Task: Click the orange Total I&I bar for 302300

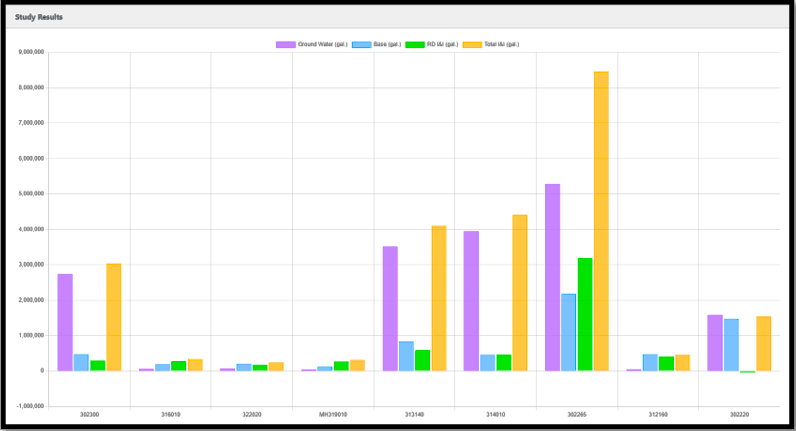Action: (x=113, y=317)
